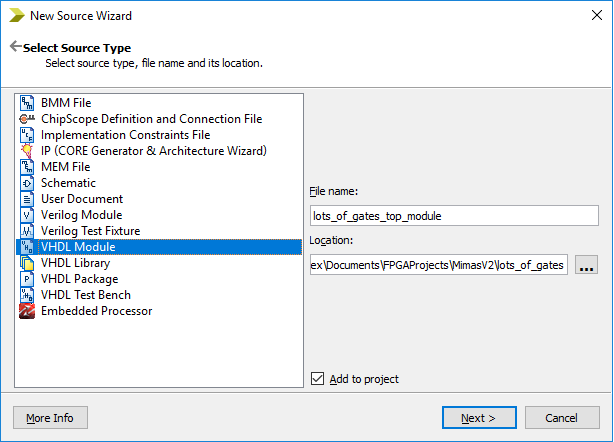Click the Embedded Processor icon
This screenshot has height=442, width=614.
(27, 311)
